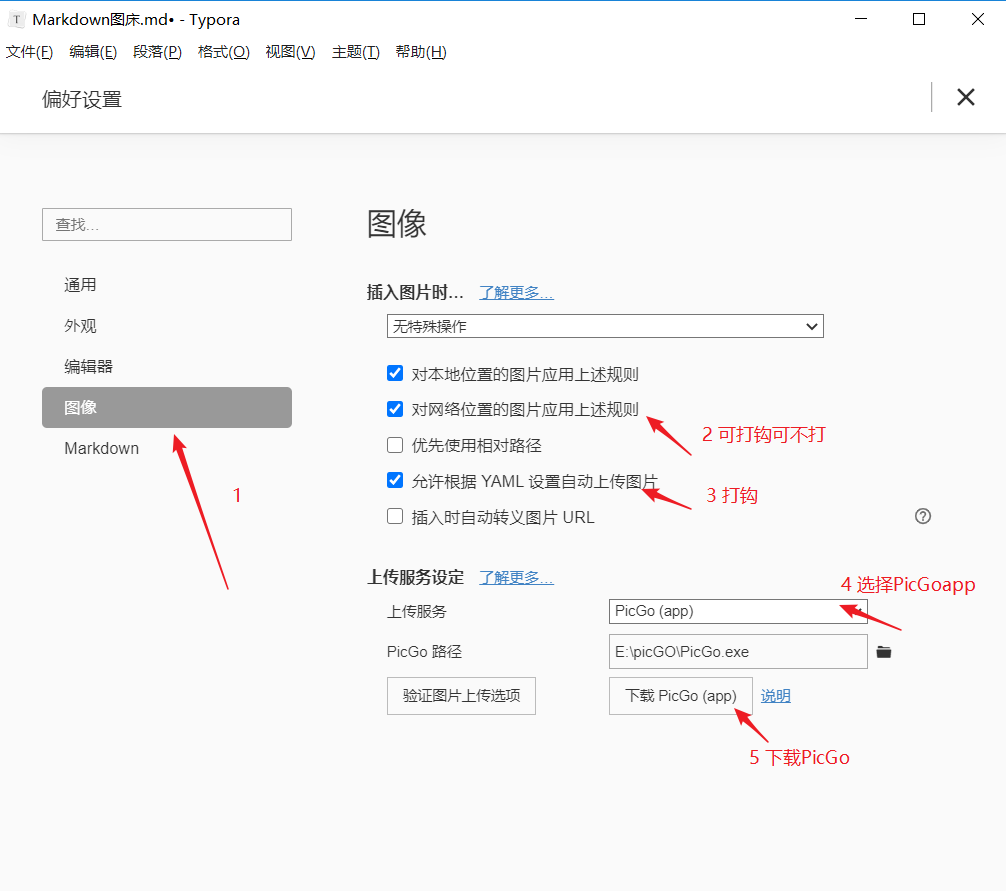Click the Typora app icon in title bar

point(17,20)
